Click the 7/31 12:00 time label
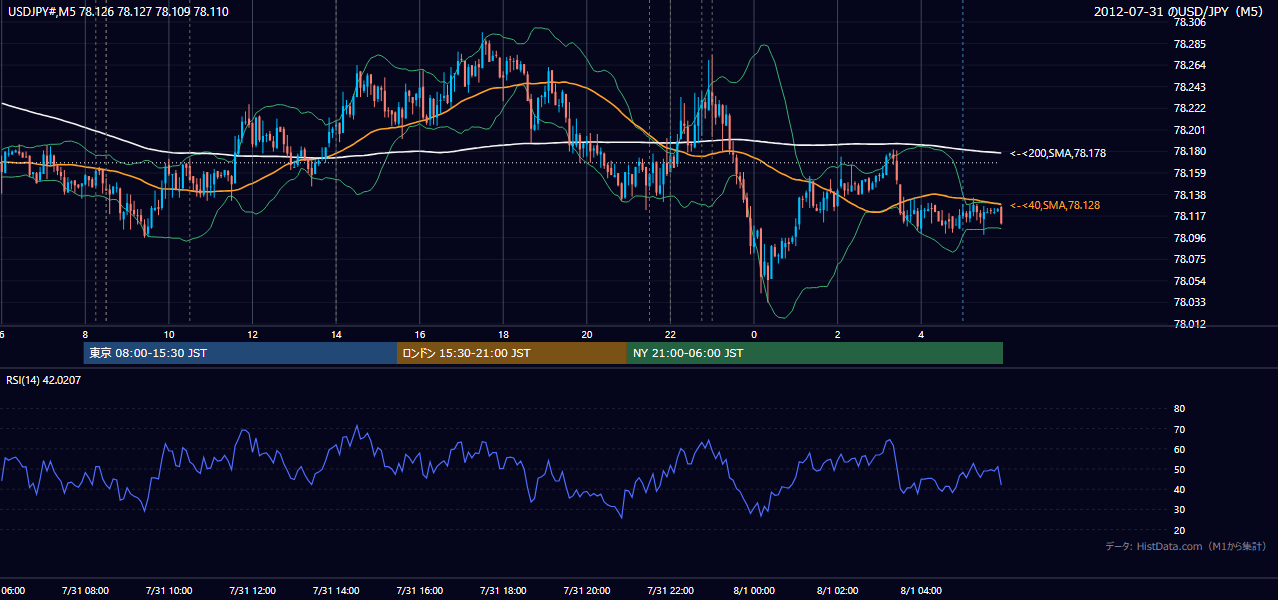 click(x=252, y=591)
